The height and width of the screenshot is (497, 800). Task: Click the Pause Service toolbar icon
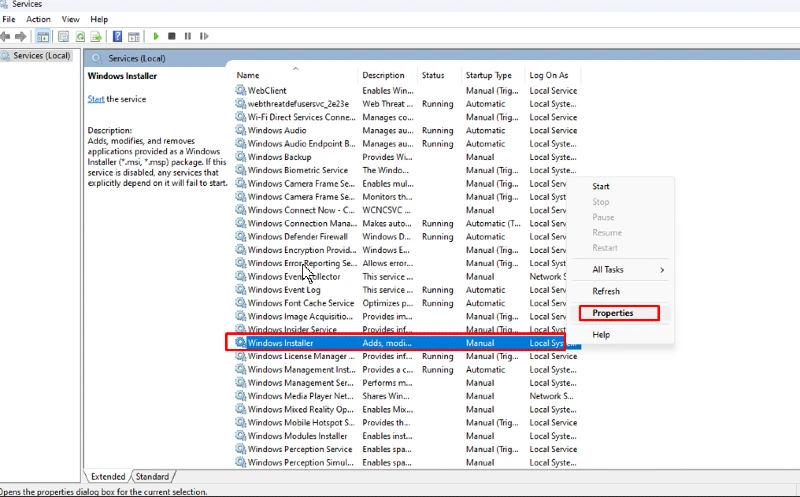[x=188, y=36]
